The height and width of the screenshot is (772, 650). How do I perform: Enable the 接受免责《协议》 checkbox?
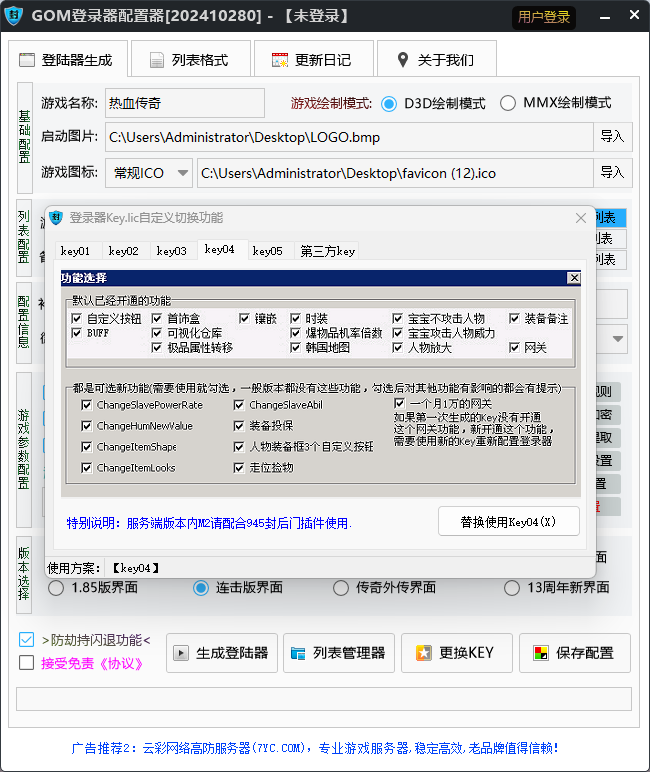(x=27, y=662)
